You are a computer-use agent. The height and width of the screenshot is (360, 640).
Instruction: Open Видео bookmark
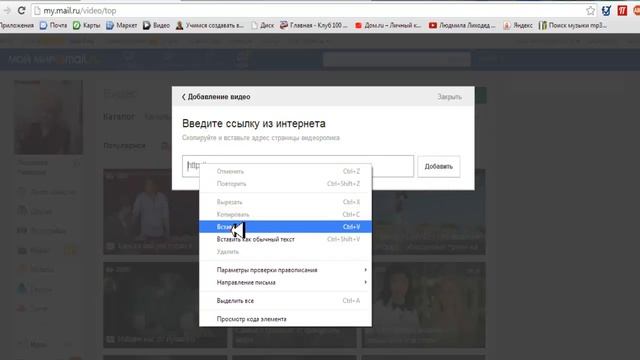point(156,25)
